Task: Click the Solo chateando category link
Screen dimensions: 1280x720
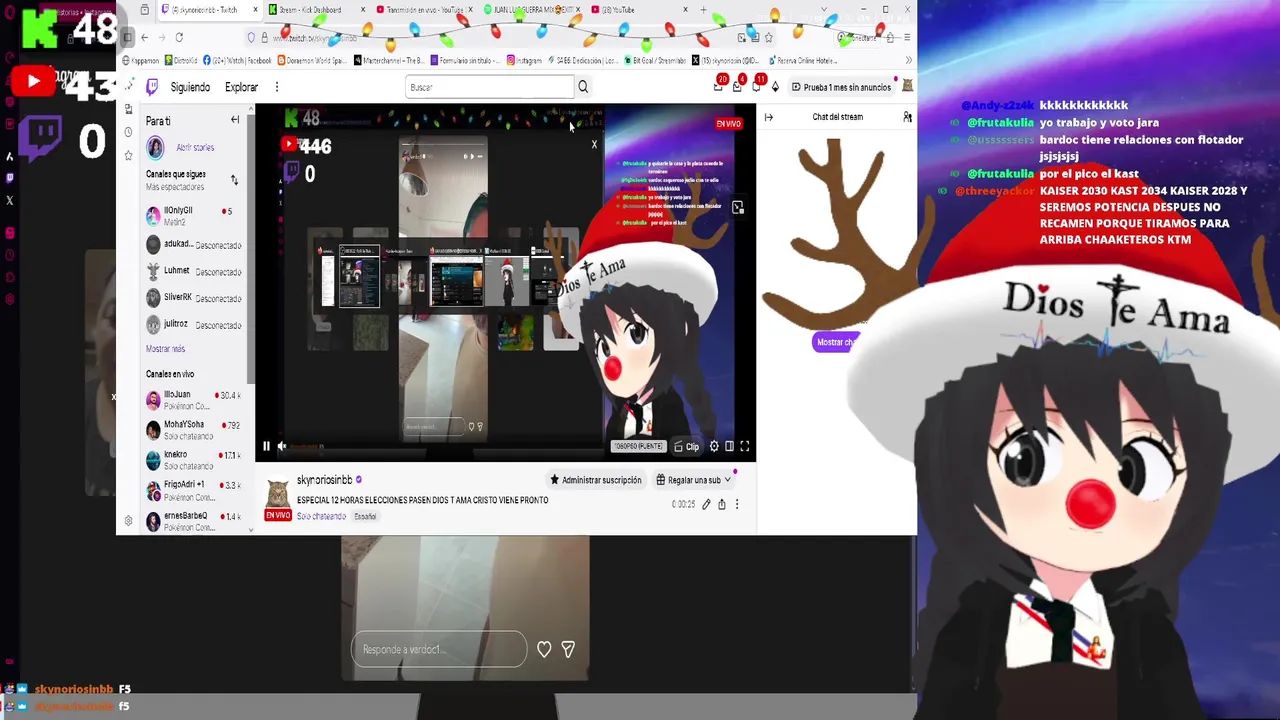Action: pyautogui.click(x=321, y=516)
